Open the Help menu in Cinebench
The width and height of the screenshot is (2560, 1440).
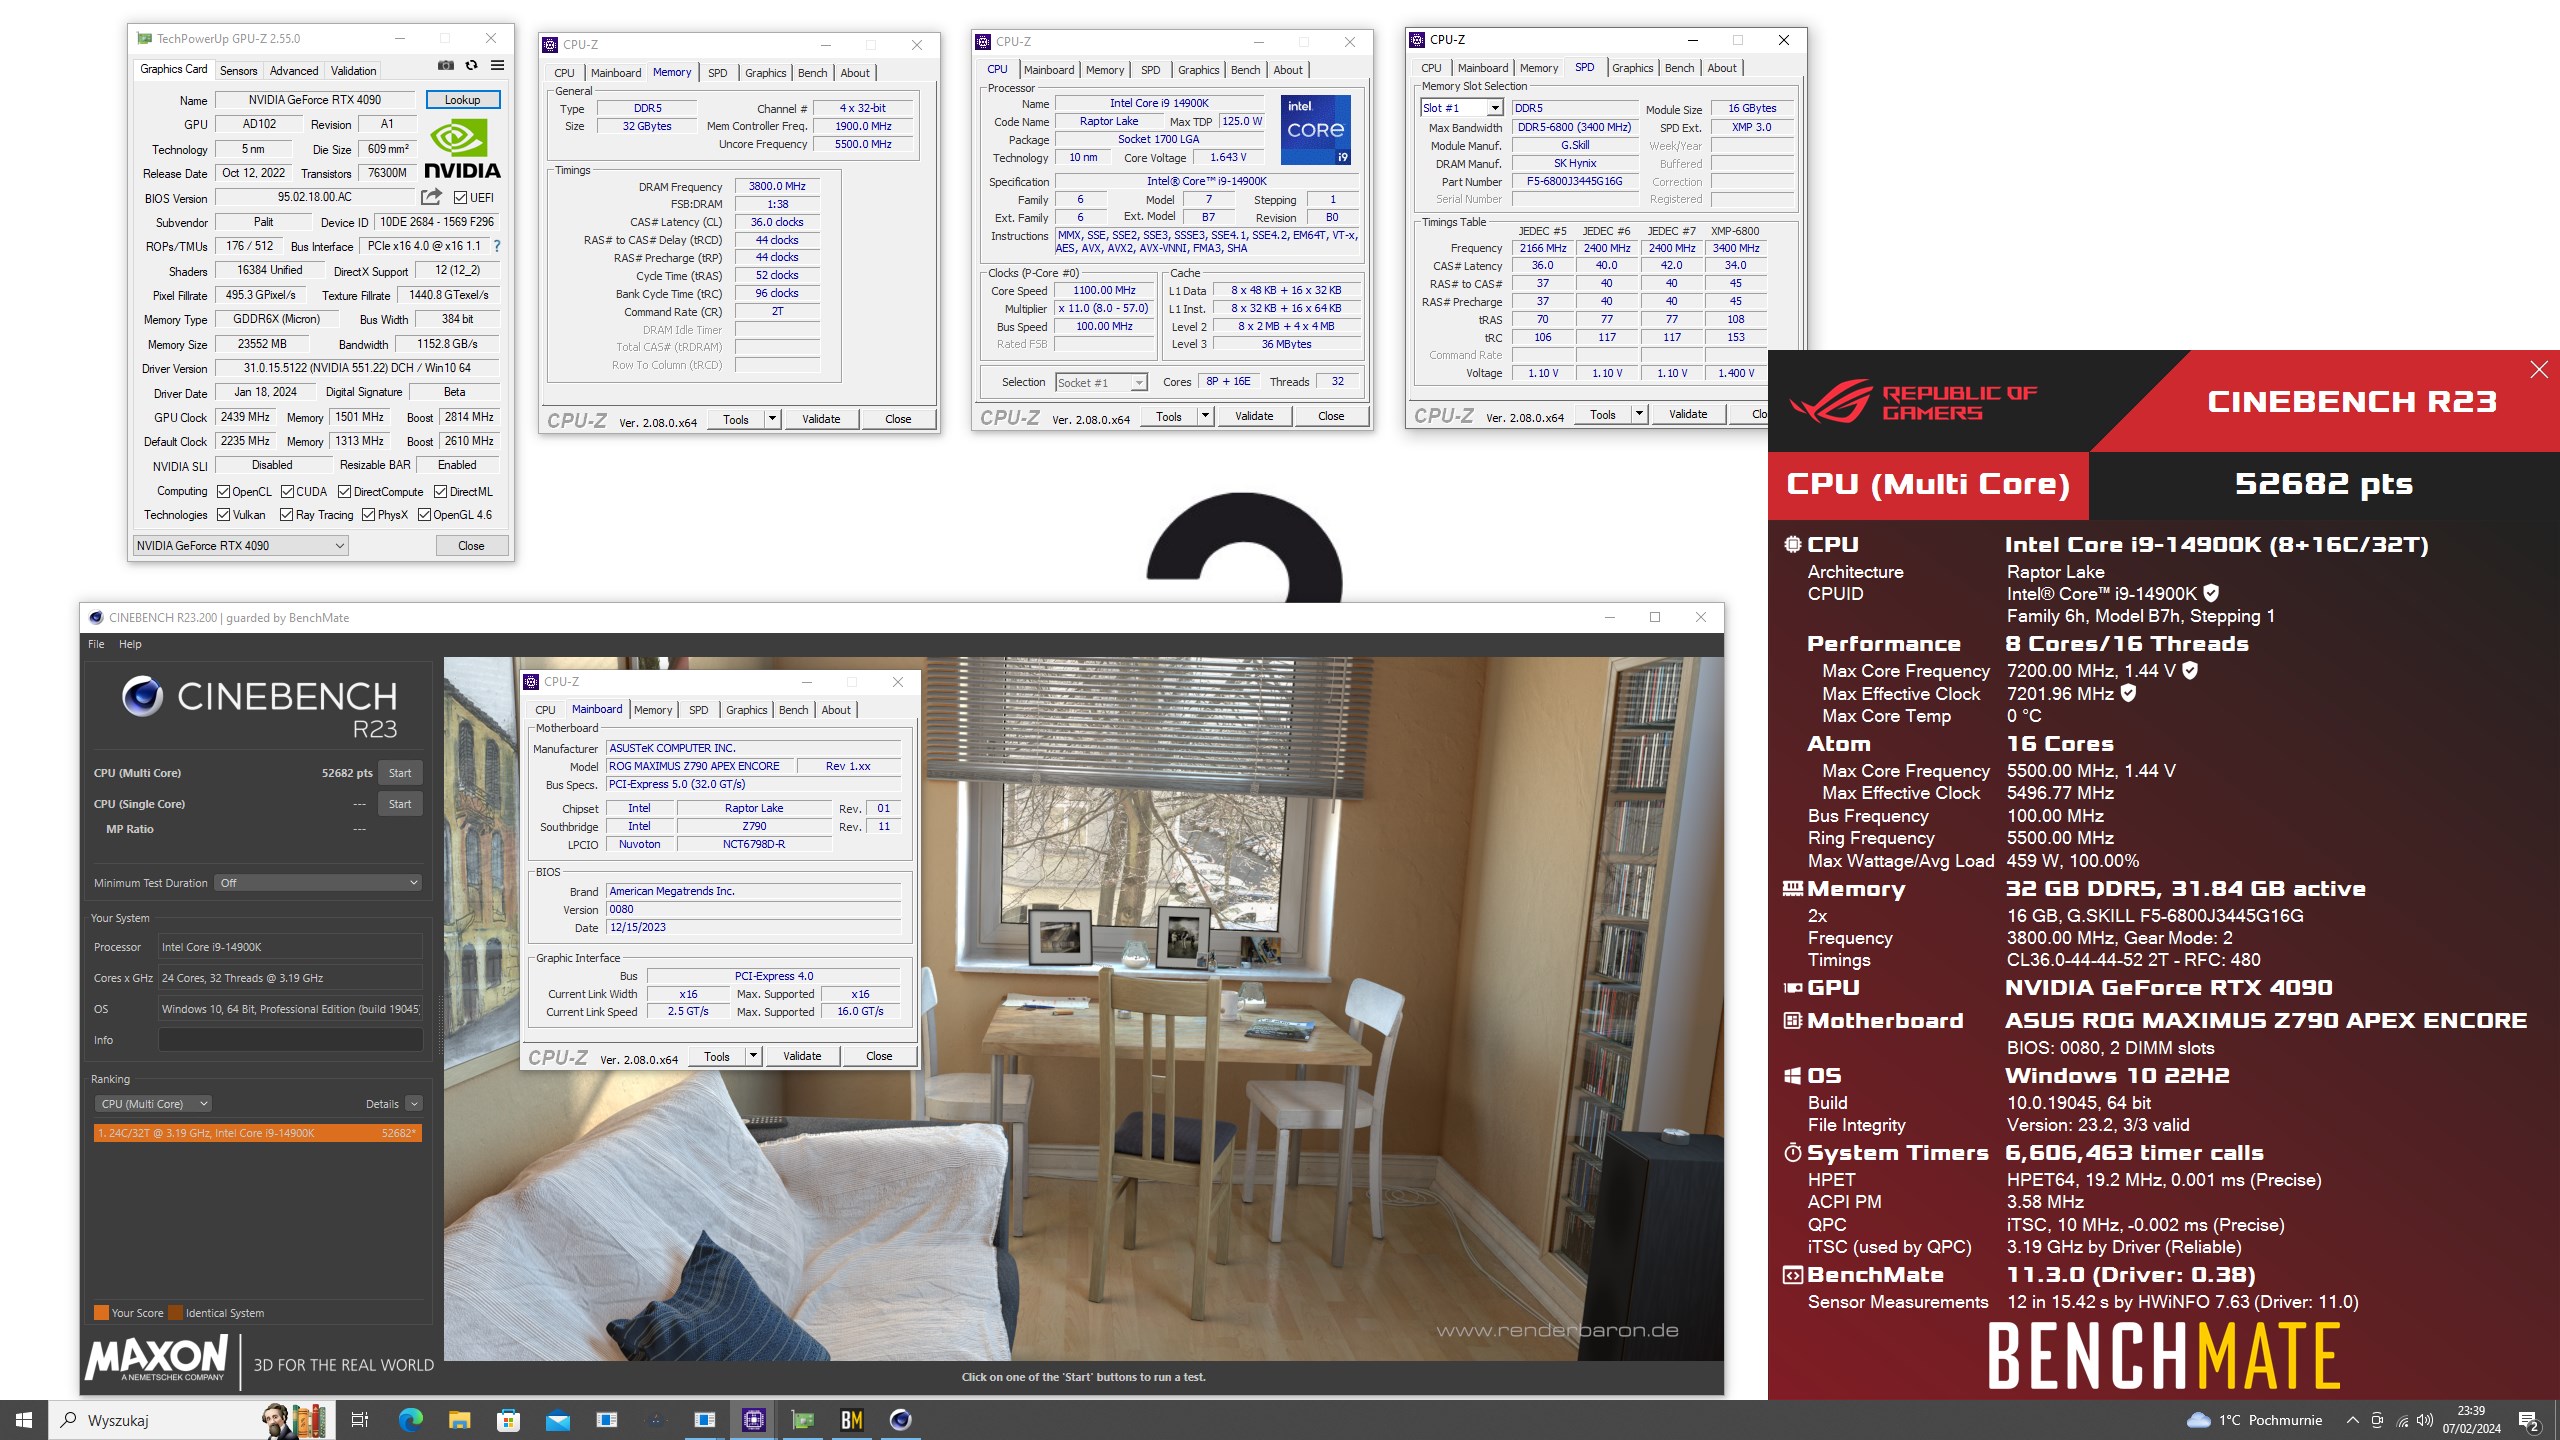130,644
